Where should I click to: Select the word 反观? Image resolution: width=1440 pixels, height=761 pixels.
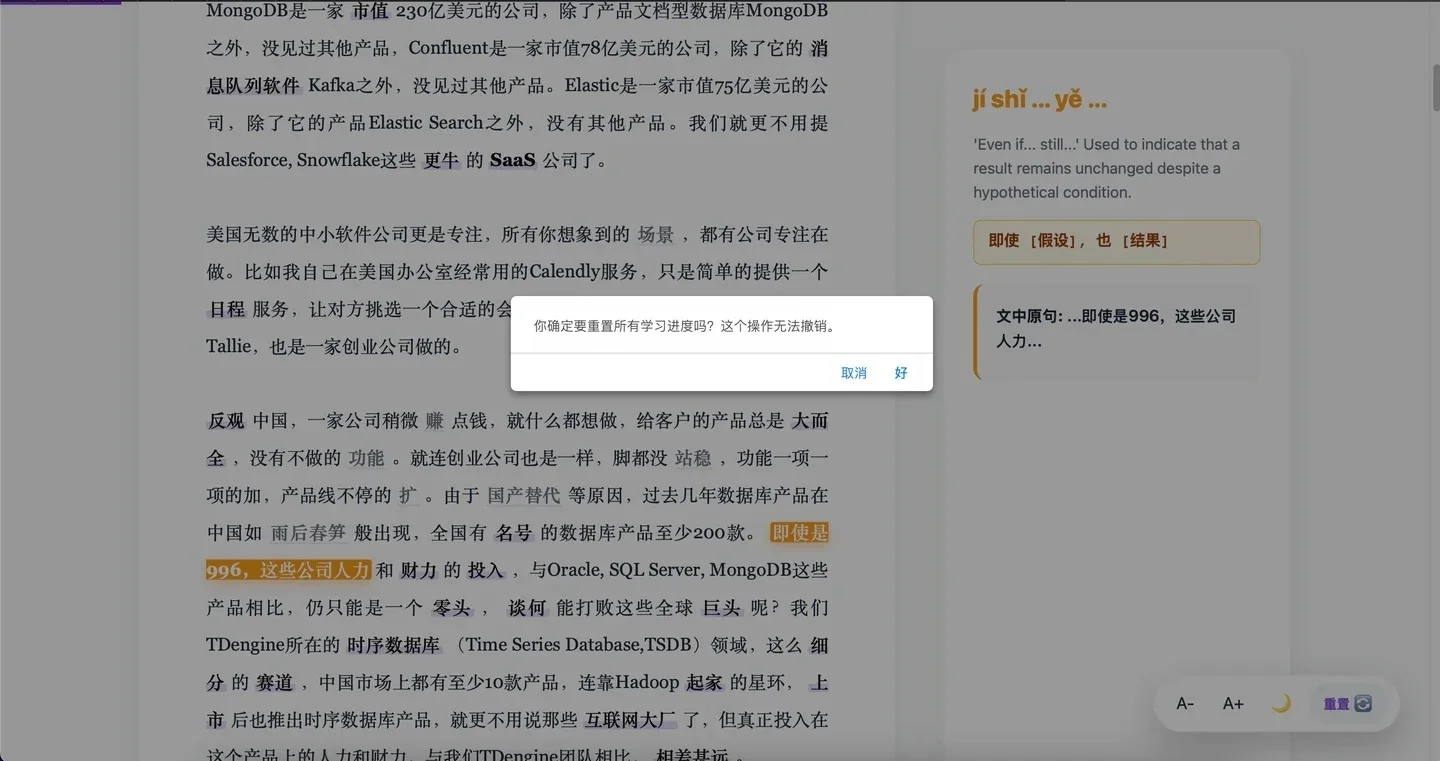(x=226, y=421)
